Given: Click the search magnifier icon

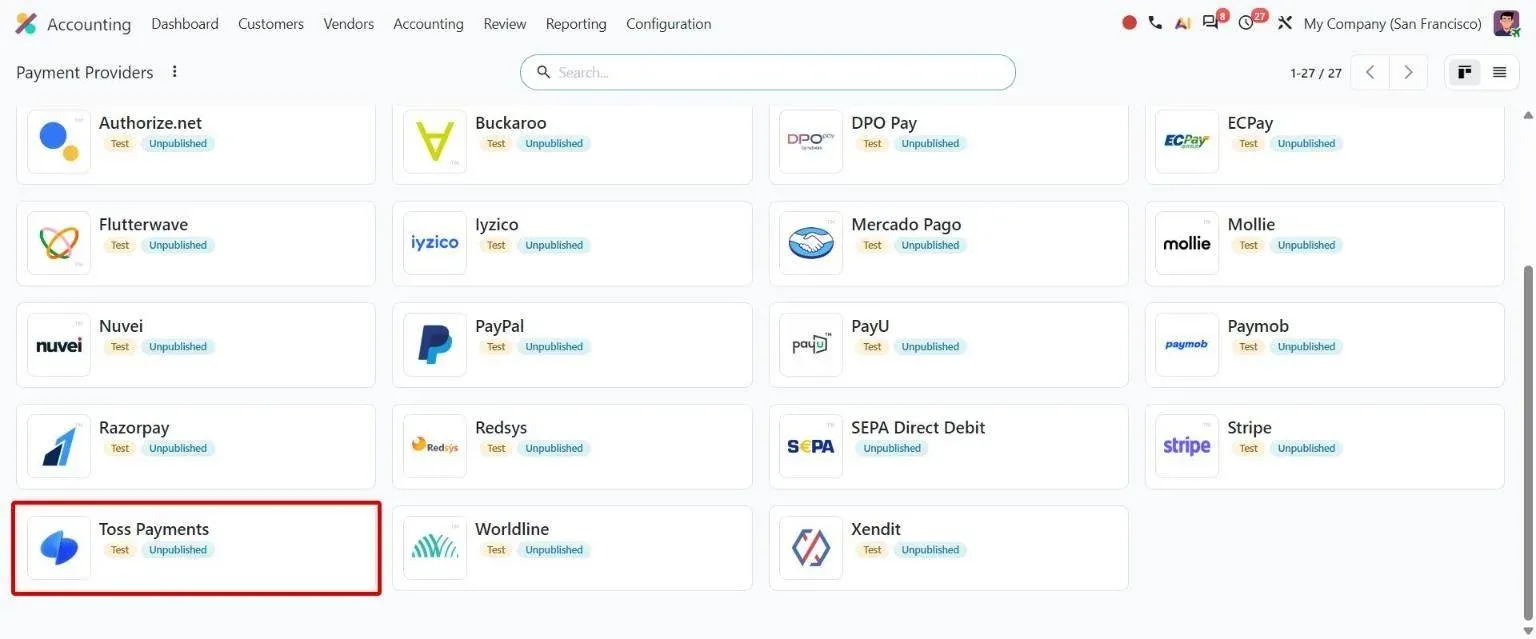Looking at the screenshot, I should pyautogui.click(x=544, y=72).
